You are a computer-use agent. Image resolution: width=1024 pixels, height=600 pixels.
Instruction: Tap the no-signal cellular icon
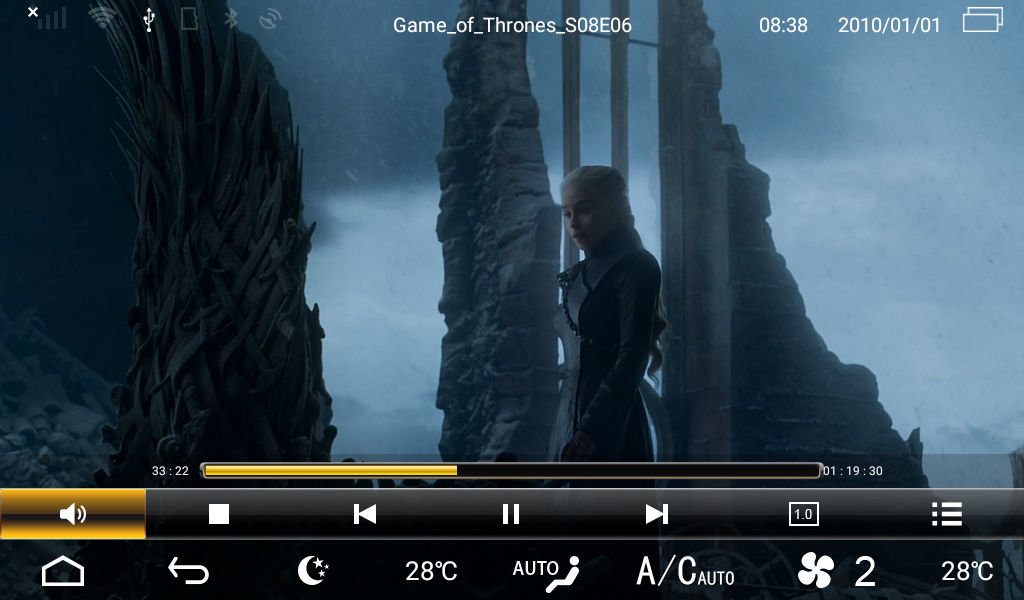[x=47, y=17]
